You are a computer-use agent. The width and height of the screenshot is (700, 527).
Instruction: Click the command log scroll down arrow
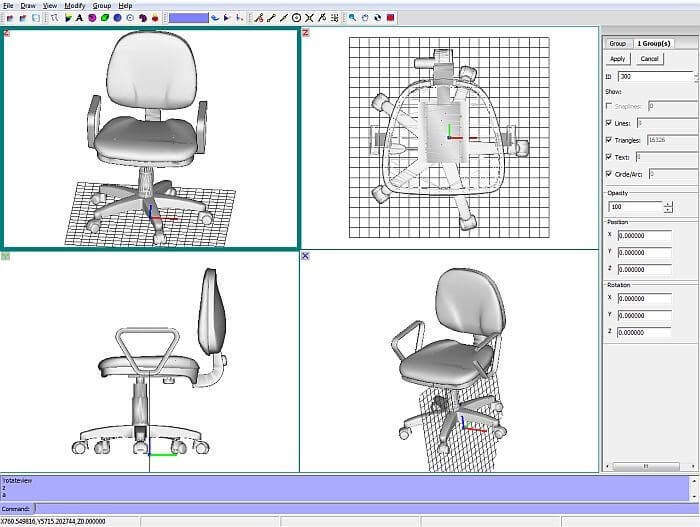click(694, 497)
